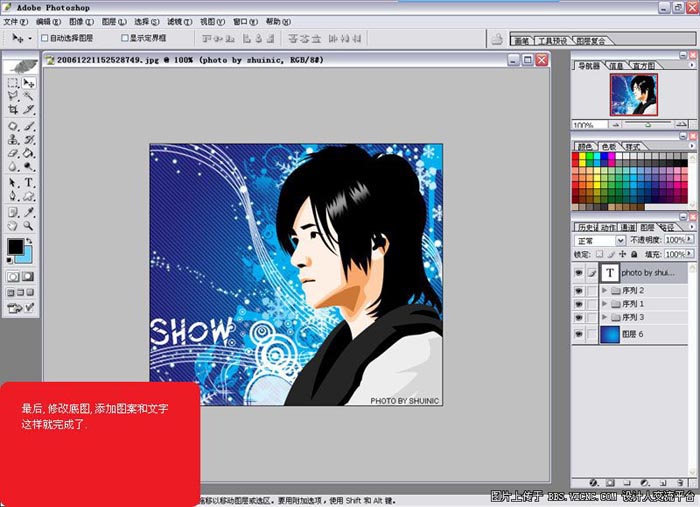Viewport: 700px width, 507px height.
Task: Select the Hand tool
Action: click(13, 225)
